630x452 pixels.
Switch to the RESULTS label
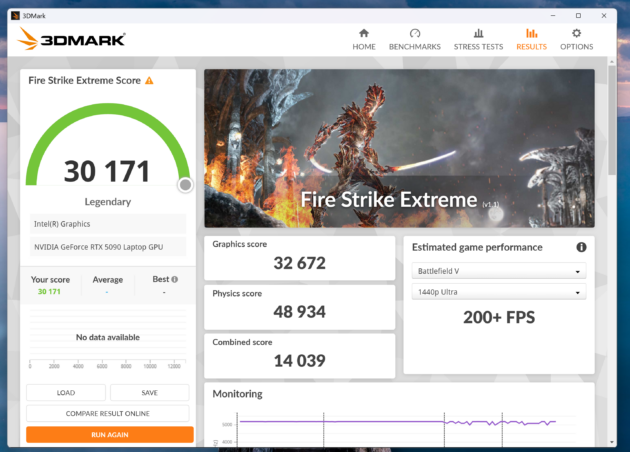(x=532, y=47)
